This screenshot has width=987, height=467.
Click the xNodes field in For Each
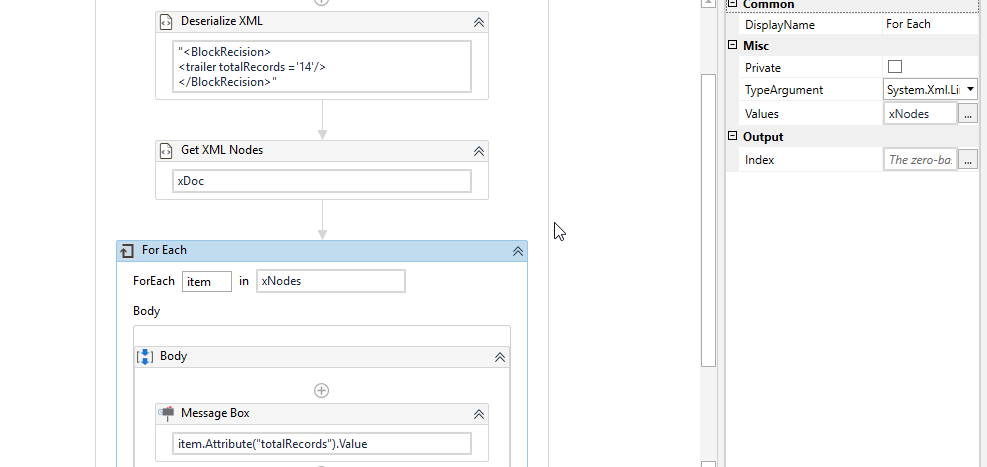[330, 281]
